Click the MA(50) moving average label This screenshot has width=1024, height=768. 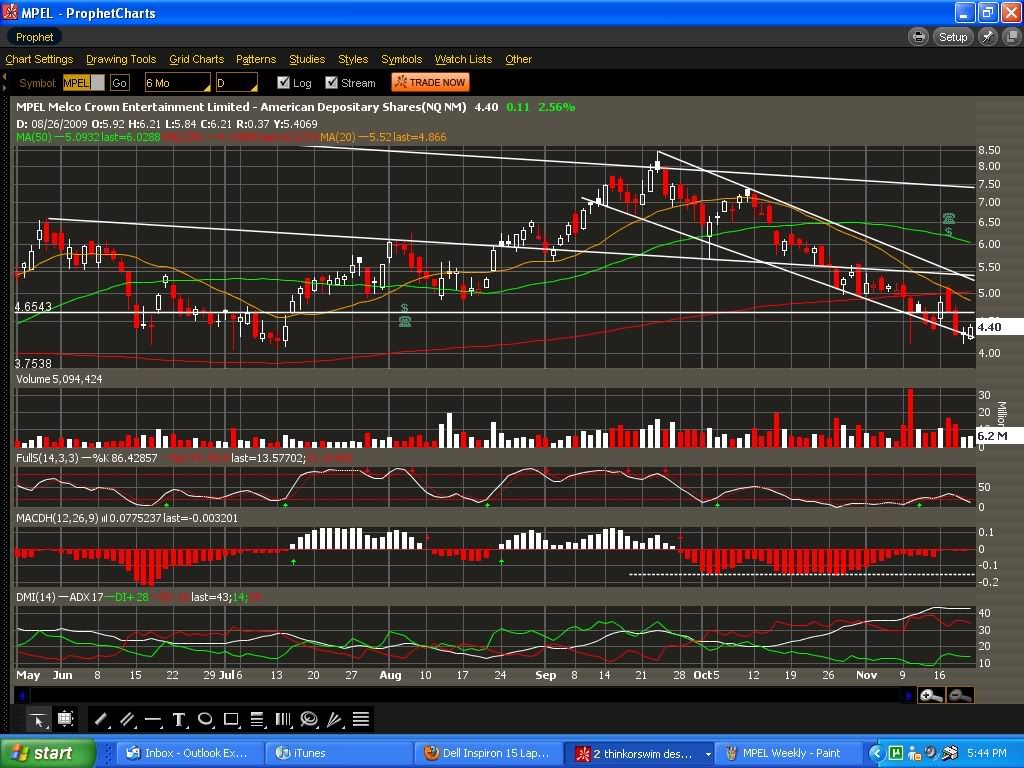click(x=88, y=137)
